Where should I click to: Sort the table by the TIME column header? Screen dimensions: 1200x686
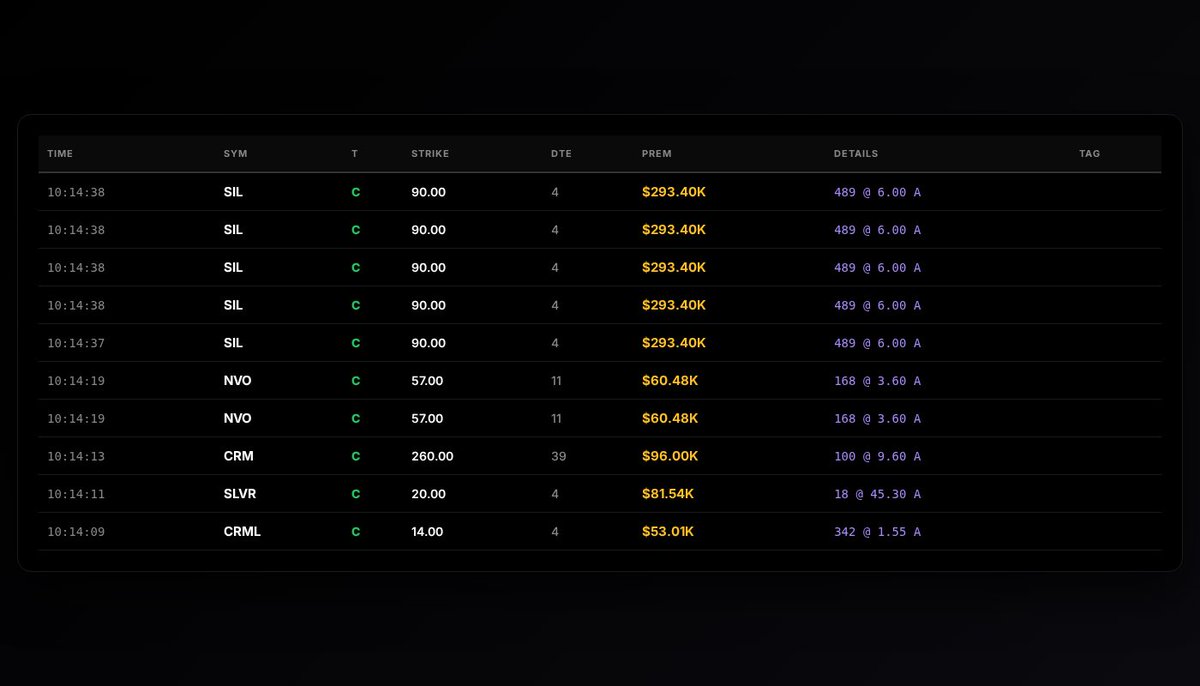coord(59,153)
